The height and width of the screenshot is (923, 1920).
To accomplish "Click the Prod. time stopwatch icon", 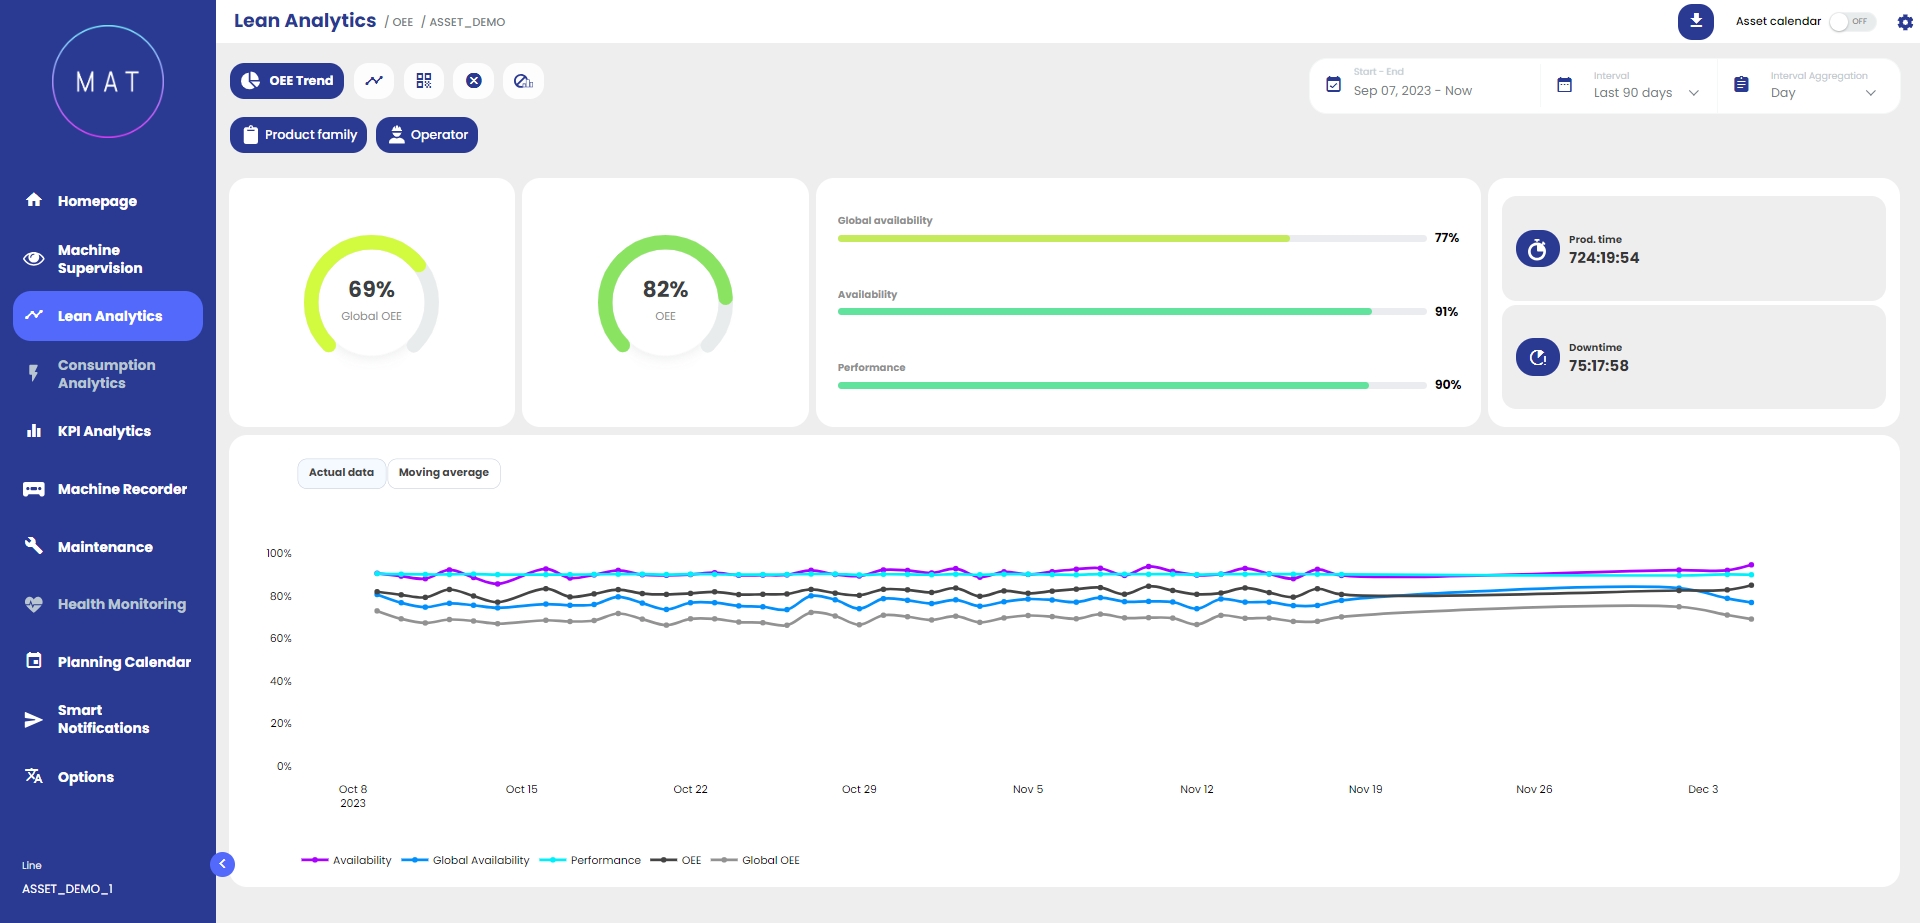I will (x=1537, y=249).
